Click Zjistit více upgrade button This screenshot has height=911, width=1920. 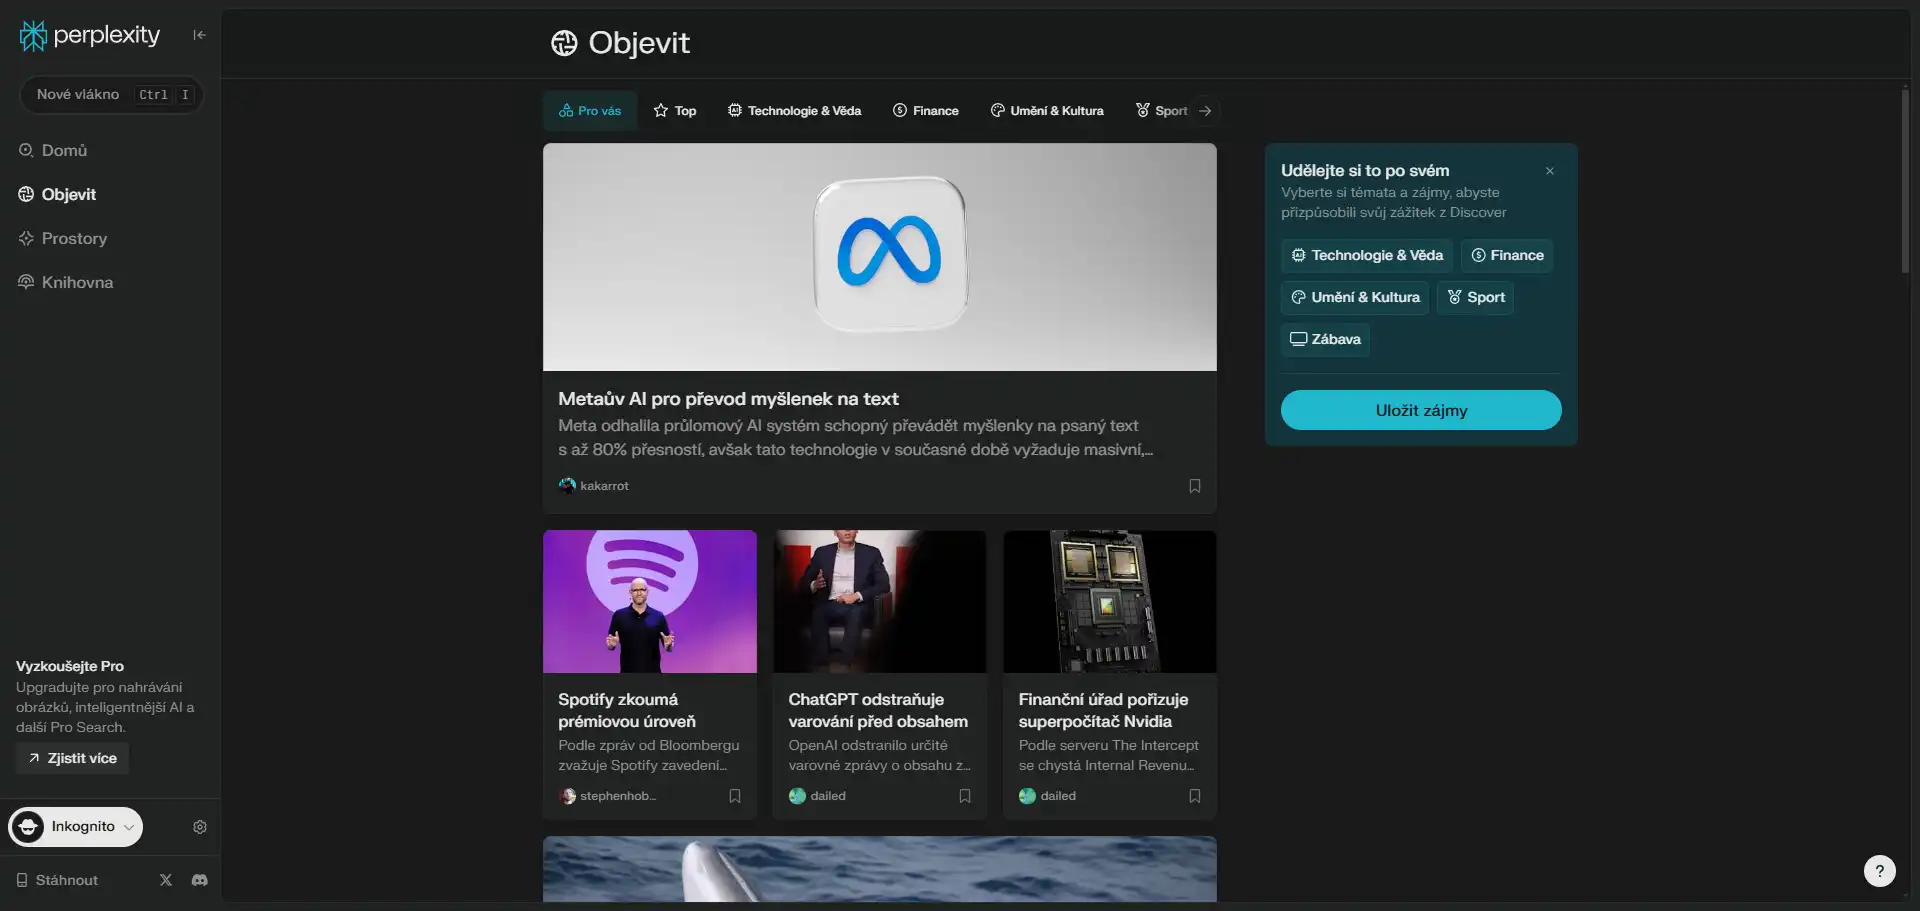[72, 758]
